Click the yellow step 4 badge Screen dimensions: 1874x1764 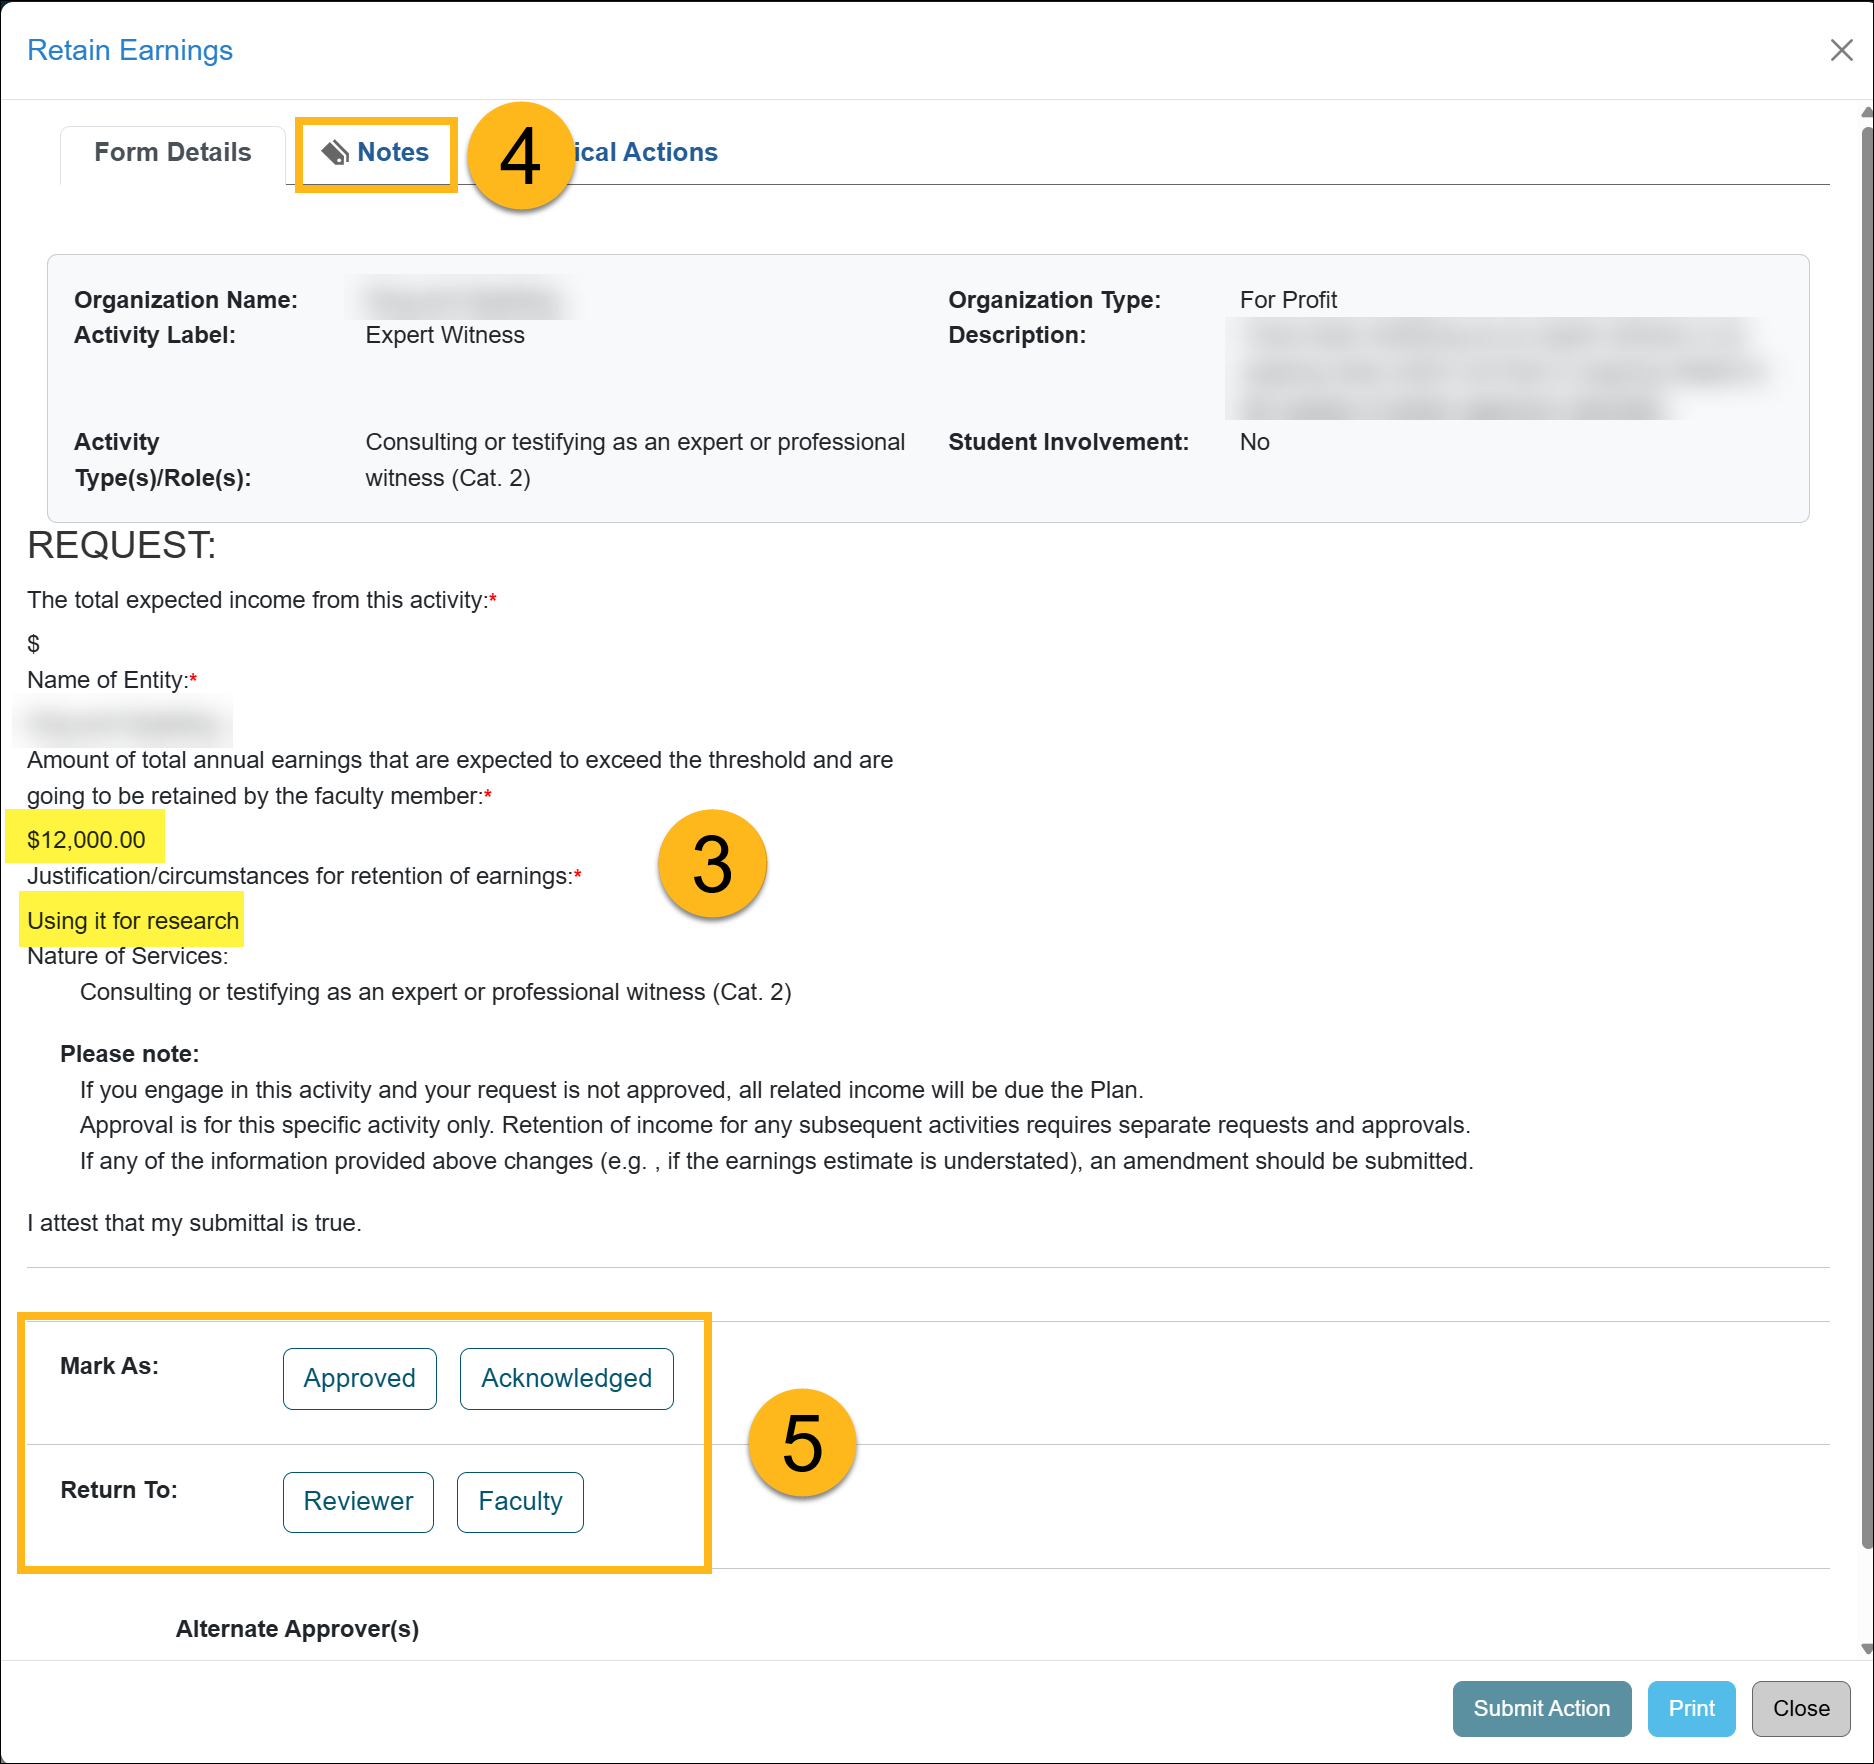pyautogui.click(x=520, y=156)
